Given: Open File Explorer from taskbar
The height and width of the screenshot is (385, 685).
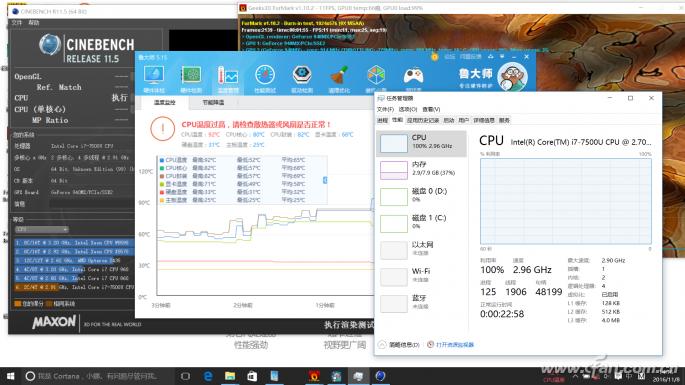Looking at the screenshot, I should coord(230,376).
